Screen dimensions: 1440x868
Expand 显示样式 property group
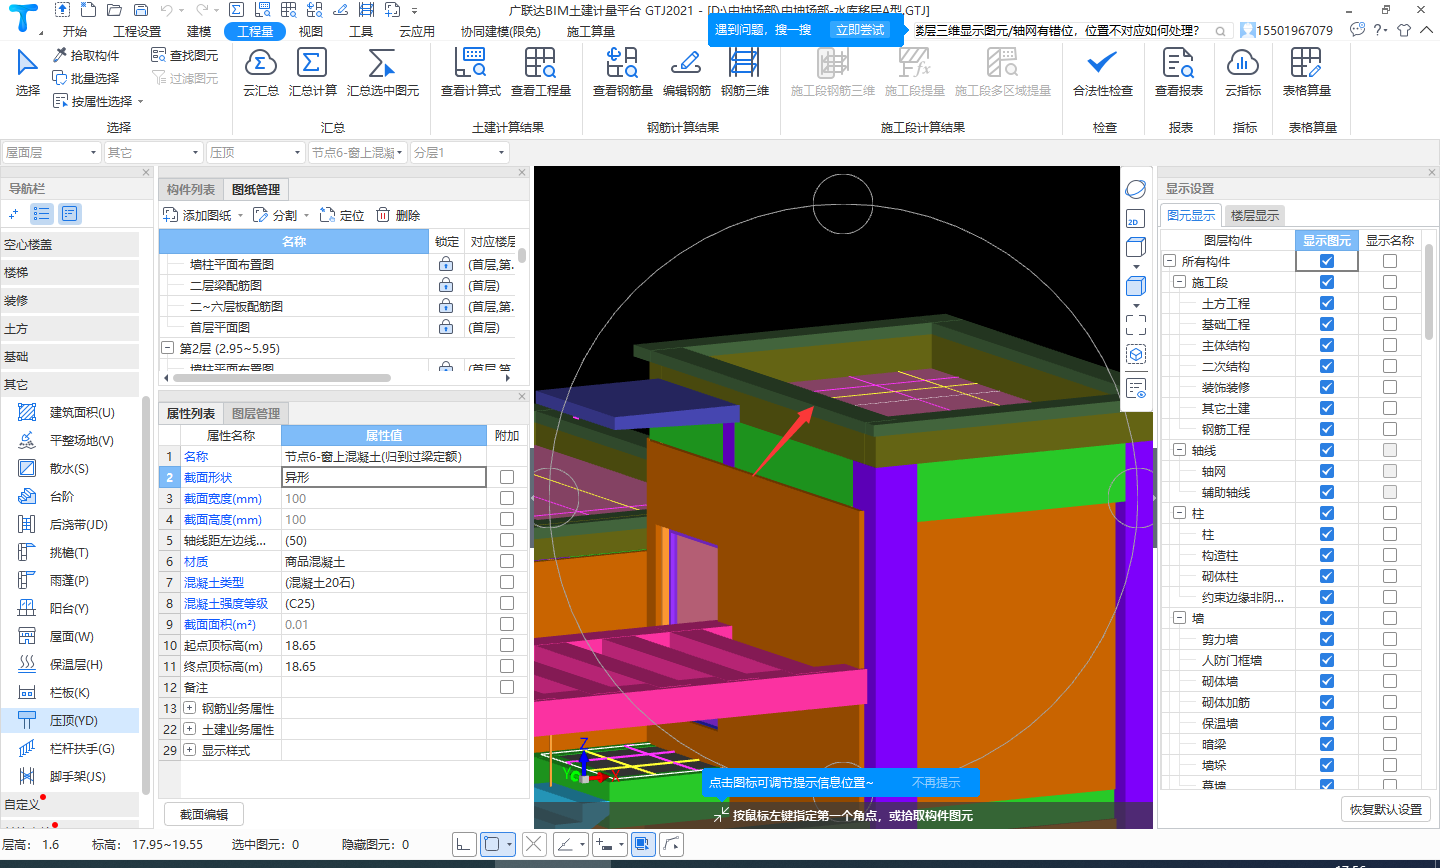[189, 750]
